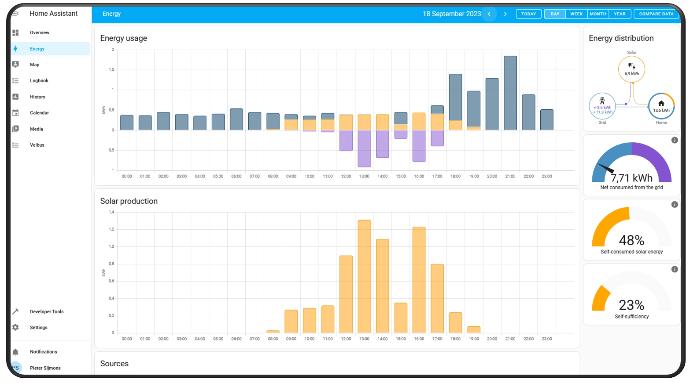
Task: Click the Today button
Action: (529, 14)
